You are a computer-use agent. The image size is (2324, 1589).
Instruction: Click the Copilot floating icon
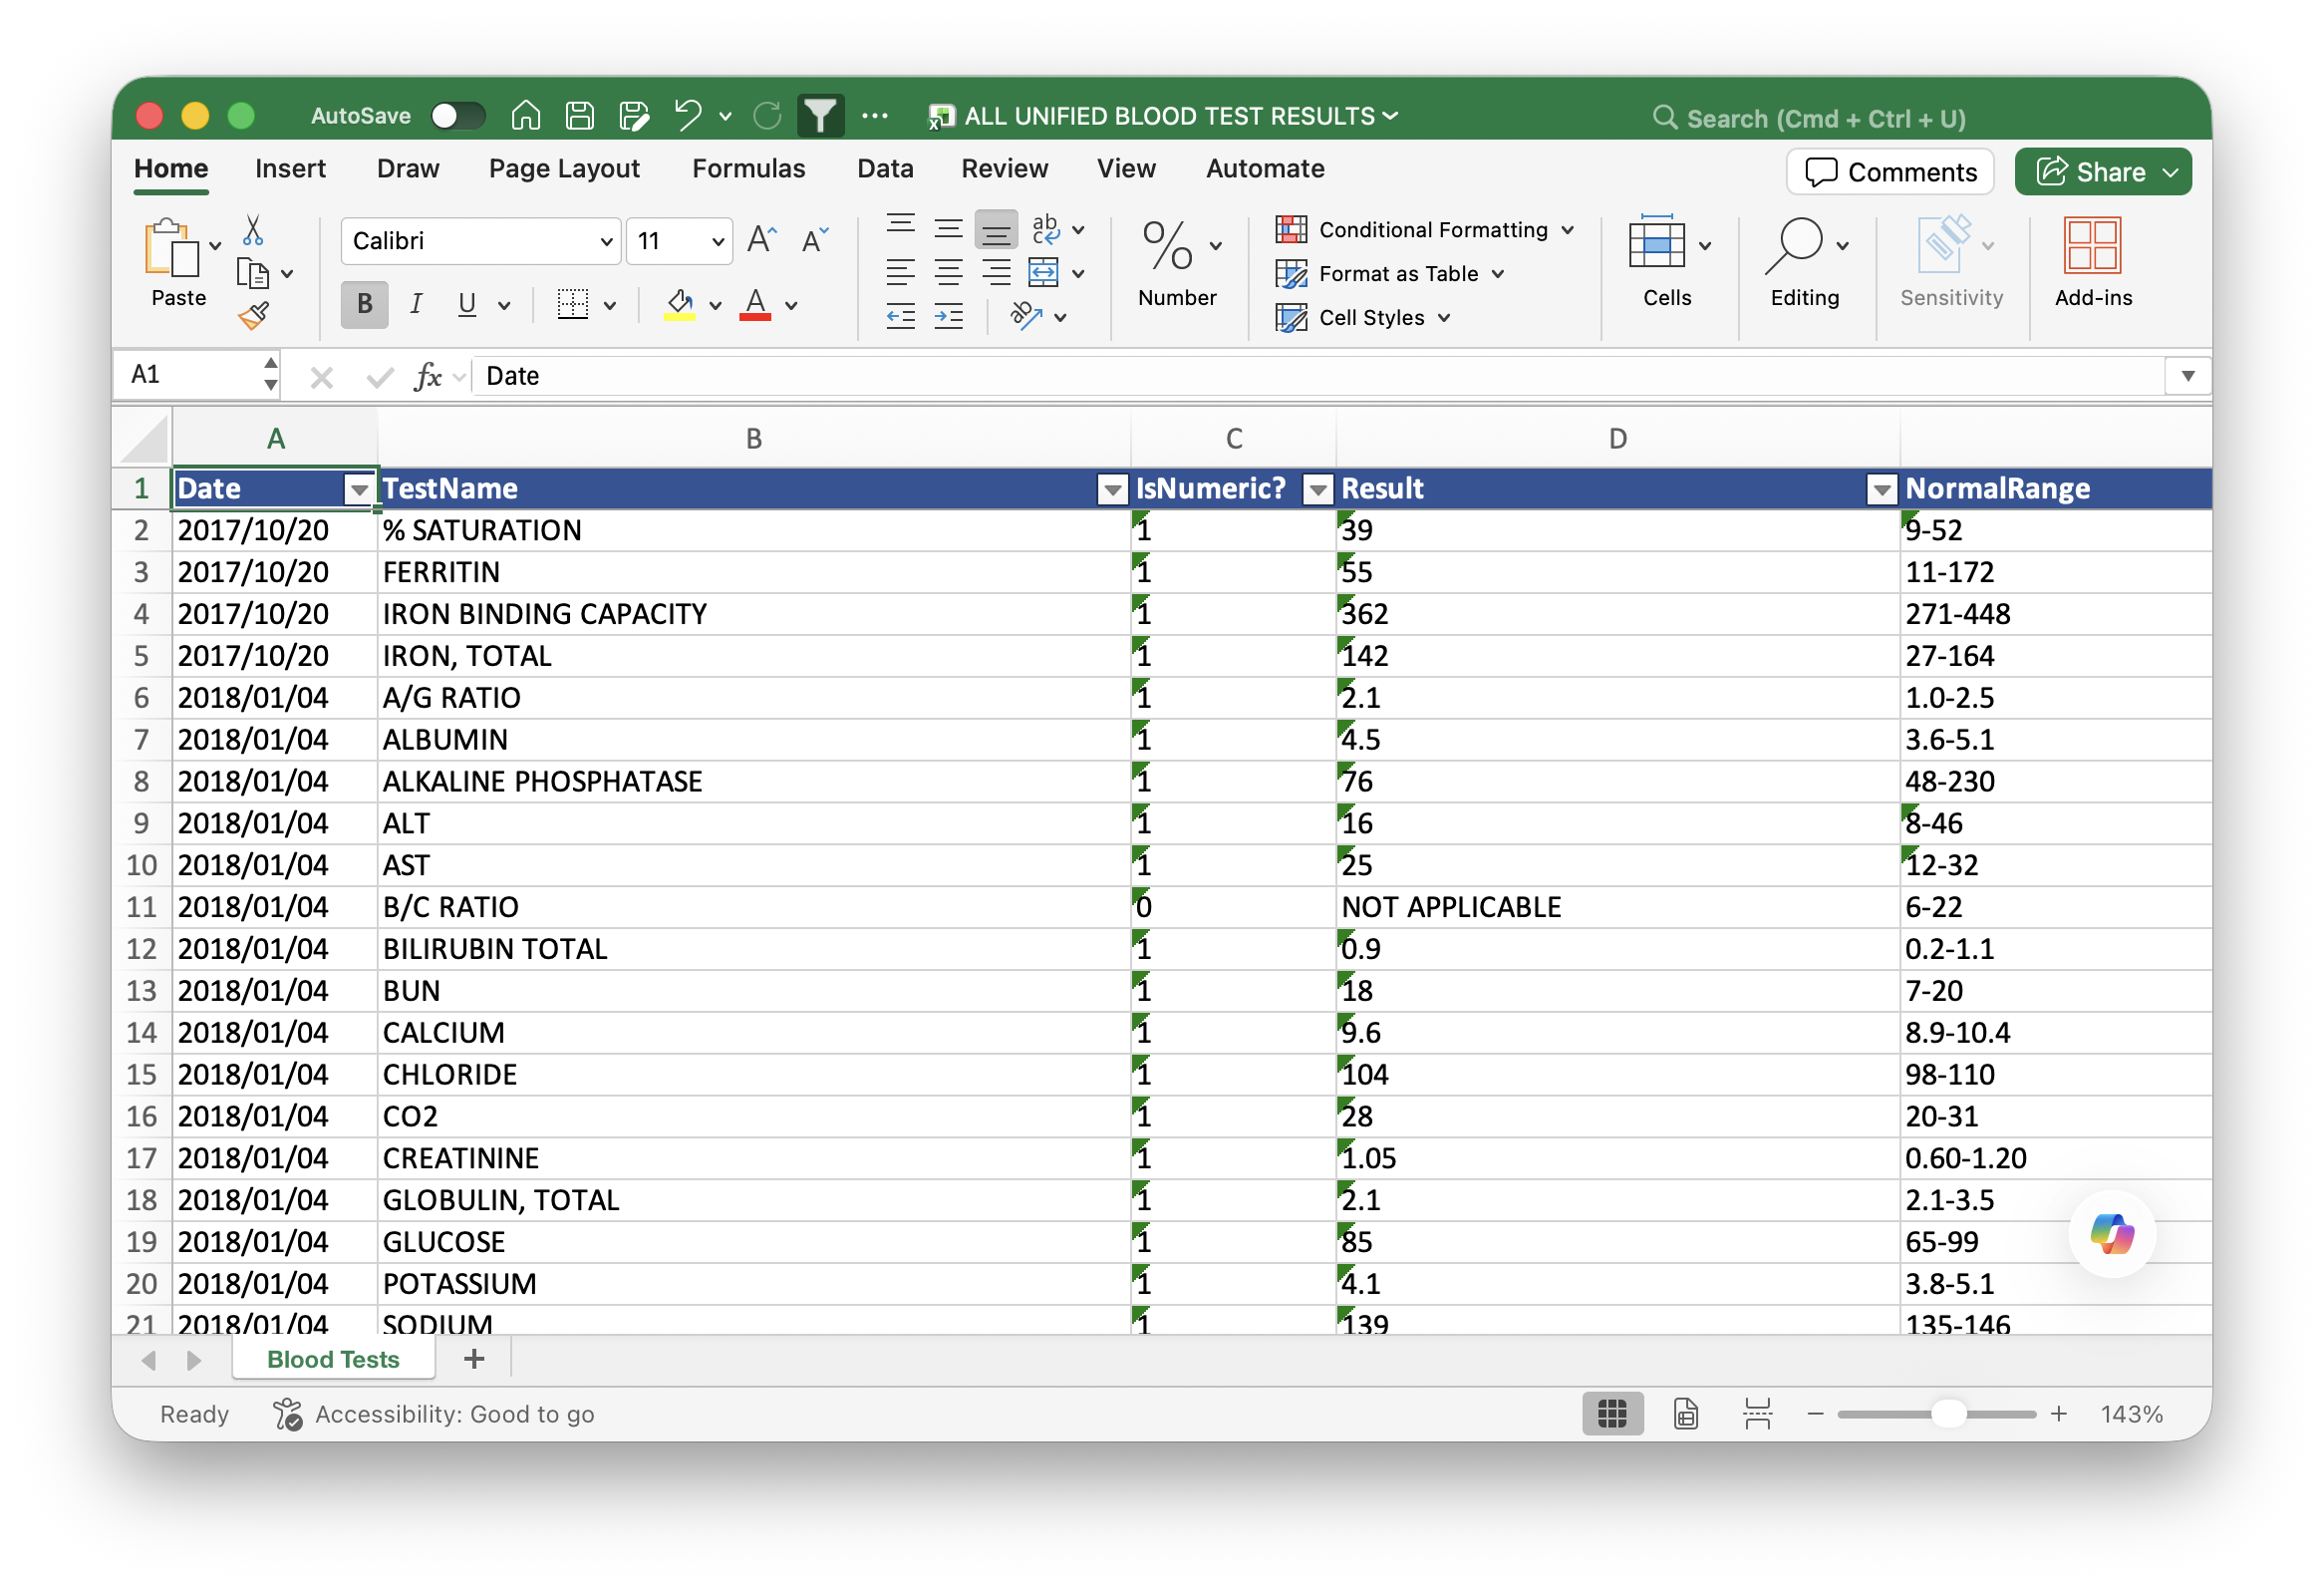point(2111,1234)
